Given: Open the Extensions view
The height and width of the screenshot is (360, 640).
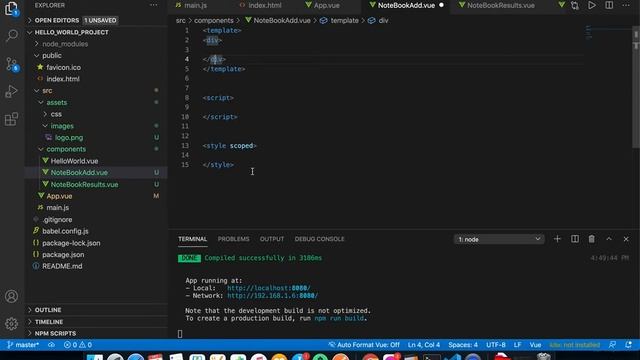Looking at the screenshot, I should click(11, 119).
